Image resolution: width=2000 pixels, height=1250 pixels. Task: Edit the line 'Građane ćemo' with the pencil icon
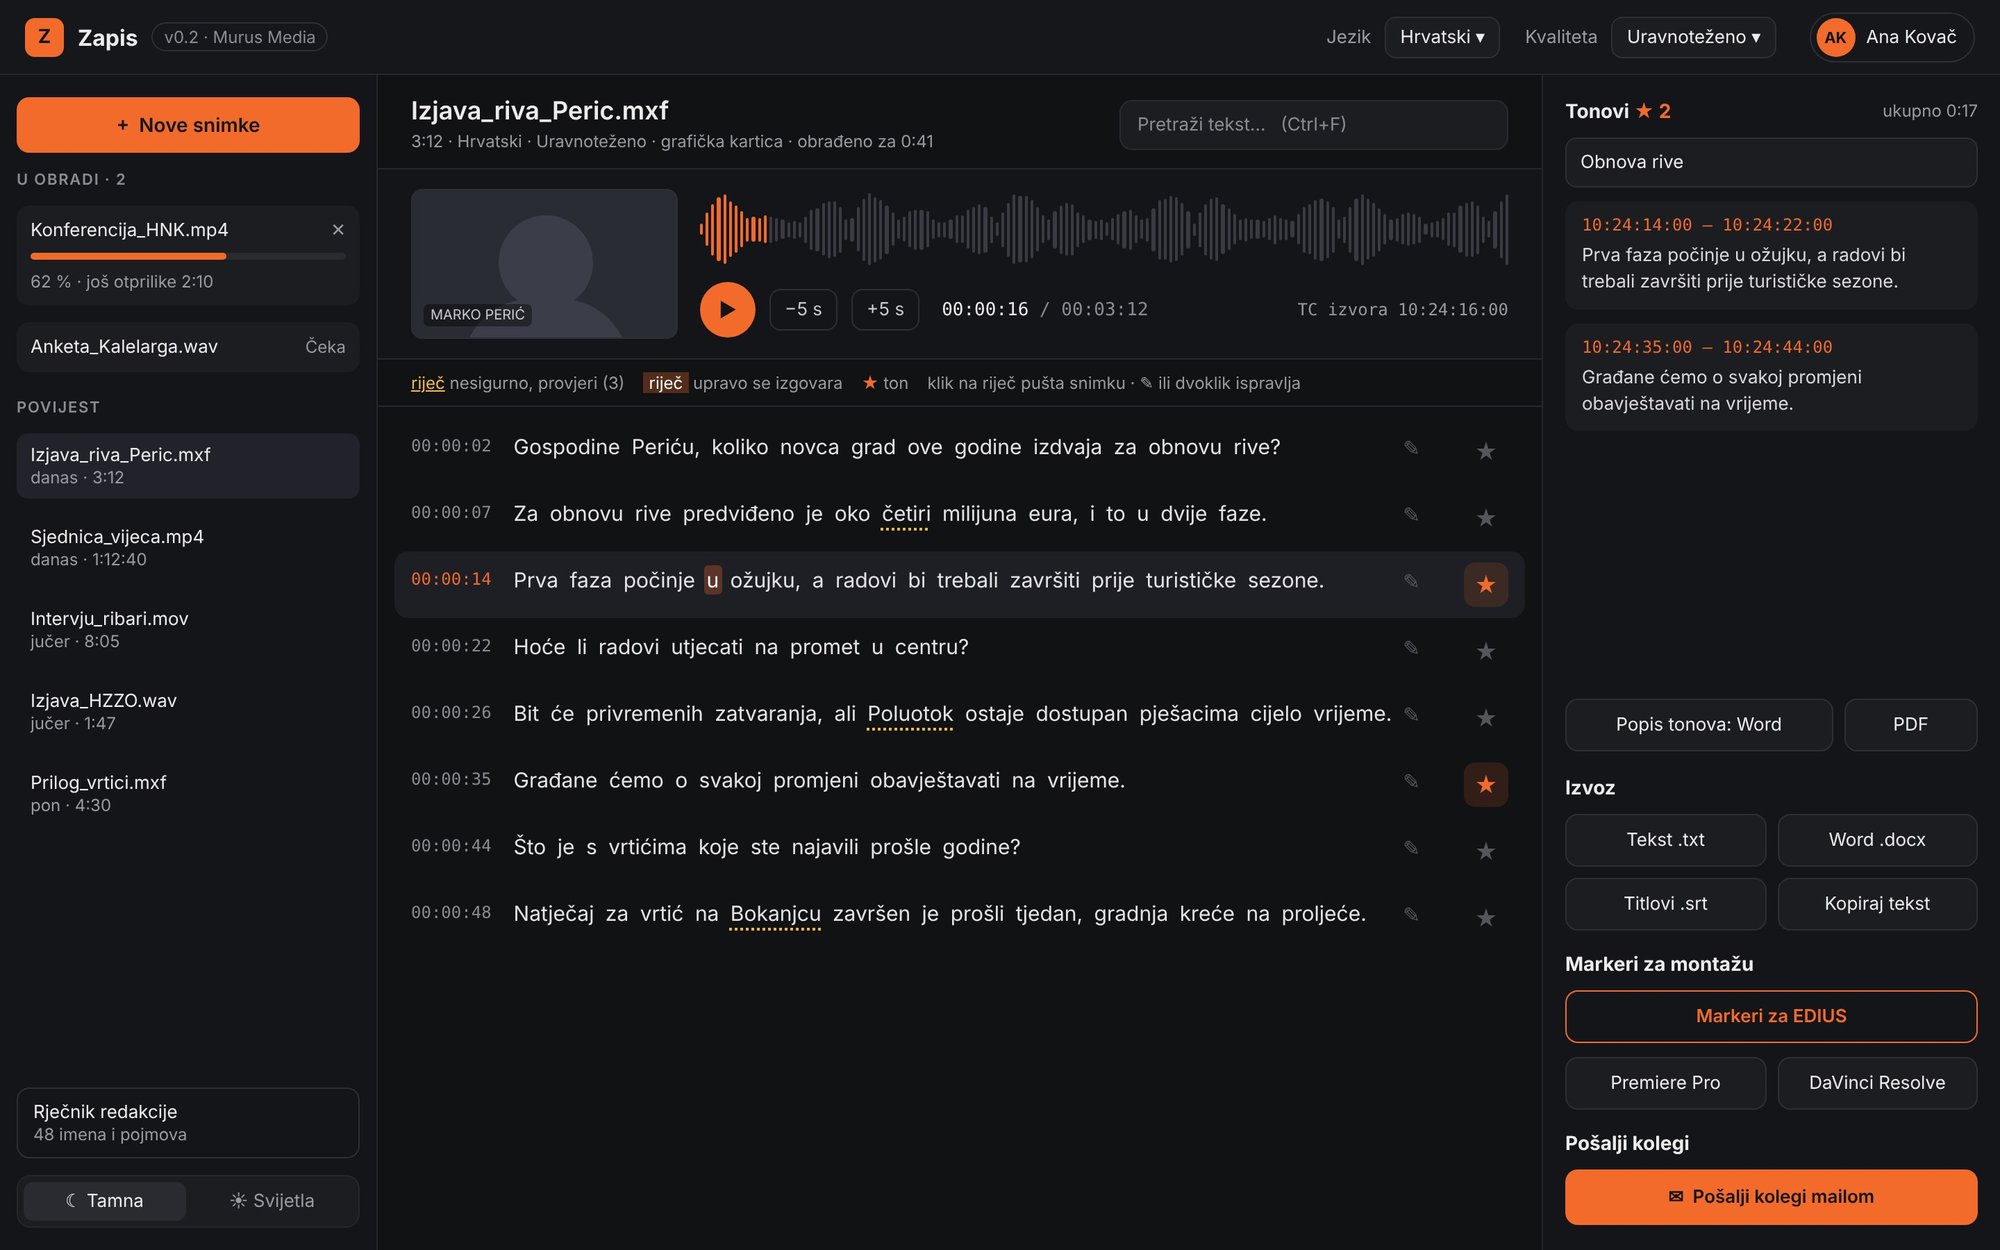coord(1411,781)
